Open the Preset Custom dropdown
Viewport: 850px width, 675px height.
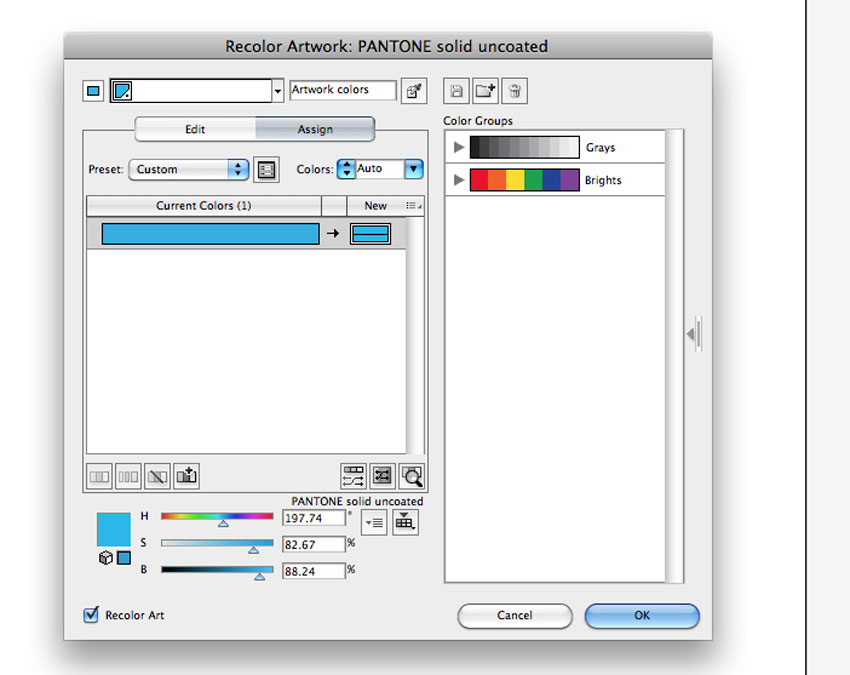(x=189, y=169)
